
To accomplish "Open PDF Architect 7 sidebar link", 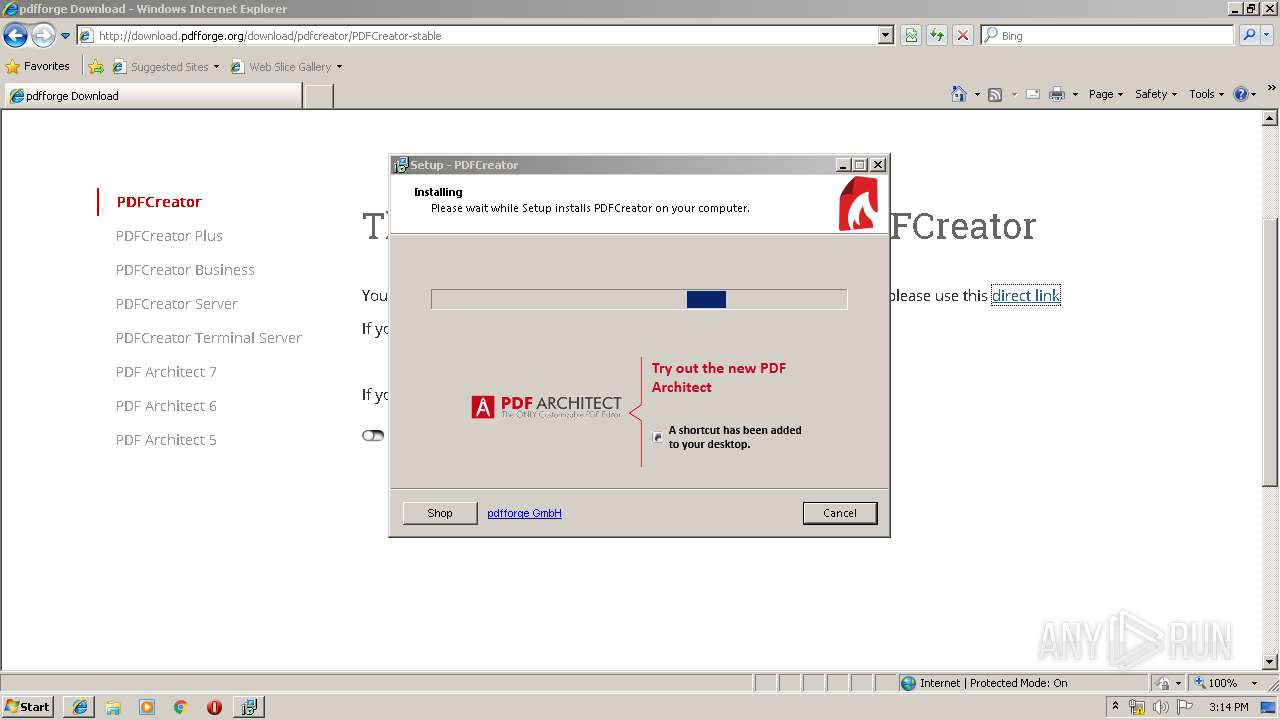I will tap(166, 372).
